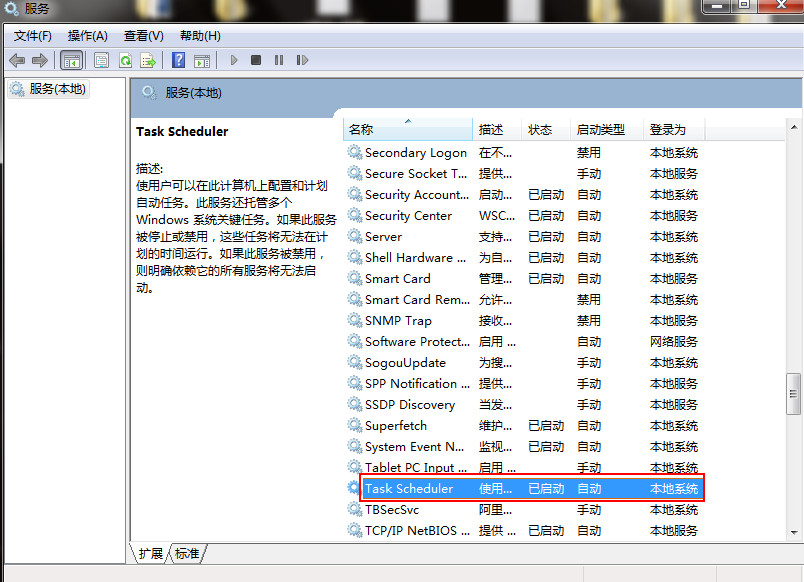Click the gear icon beside Security Center
804x582 pixels.
[x=355, y=215]
